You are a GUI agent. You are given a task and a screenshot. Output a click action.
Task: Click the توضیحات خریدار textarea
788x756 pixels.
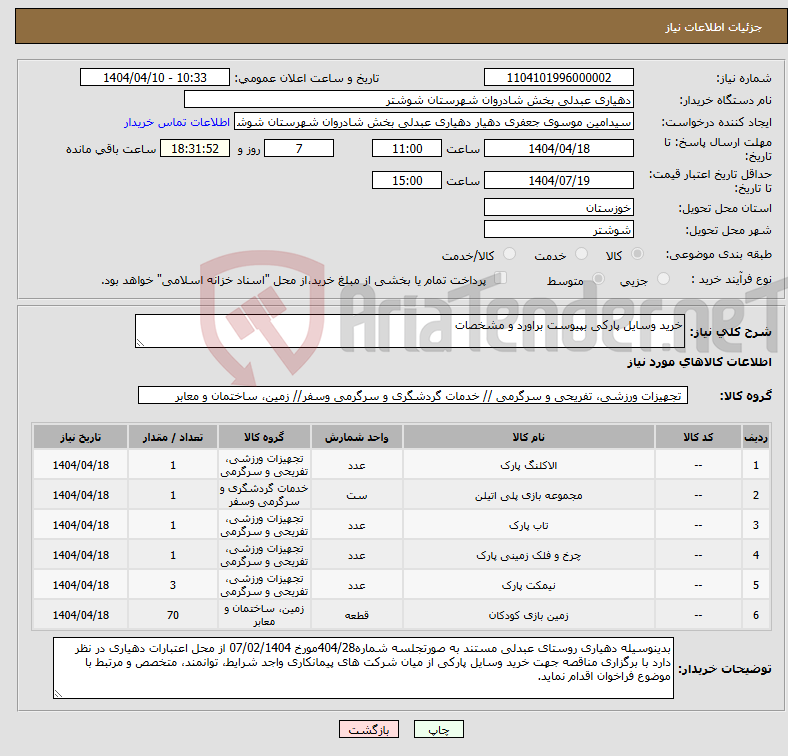pos(363,668)
